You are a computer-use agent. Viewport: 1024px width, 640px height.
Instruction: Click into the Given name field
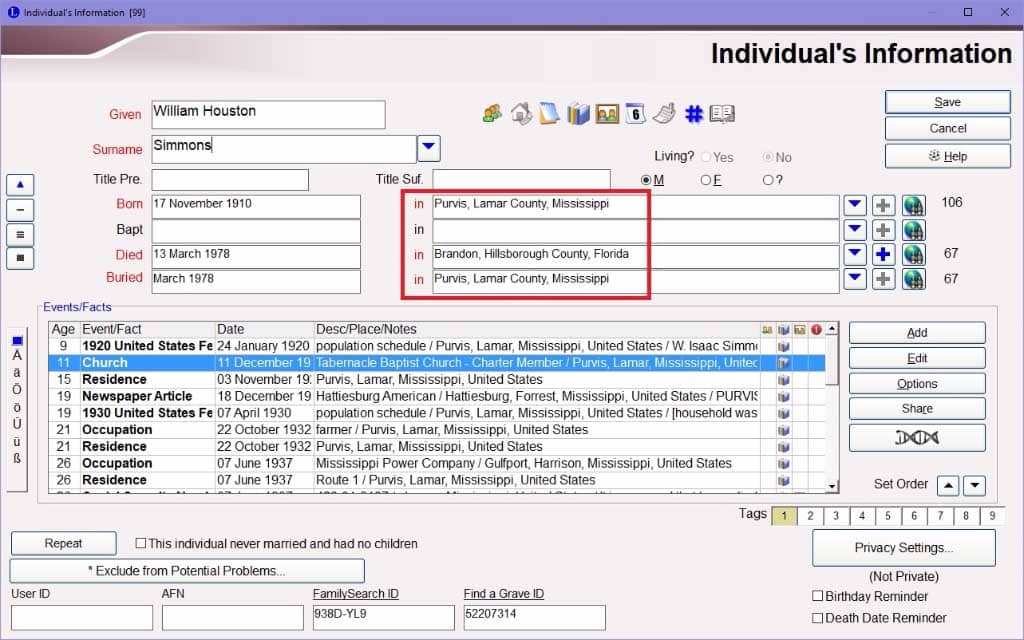click(268, 114)
